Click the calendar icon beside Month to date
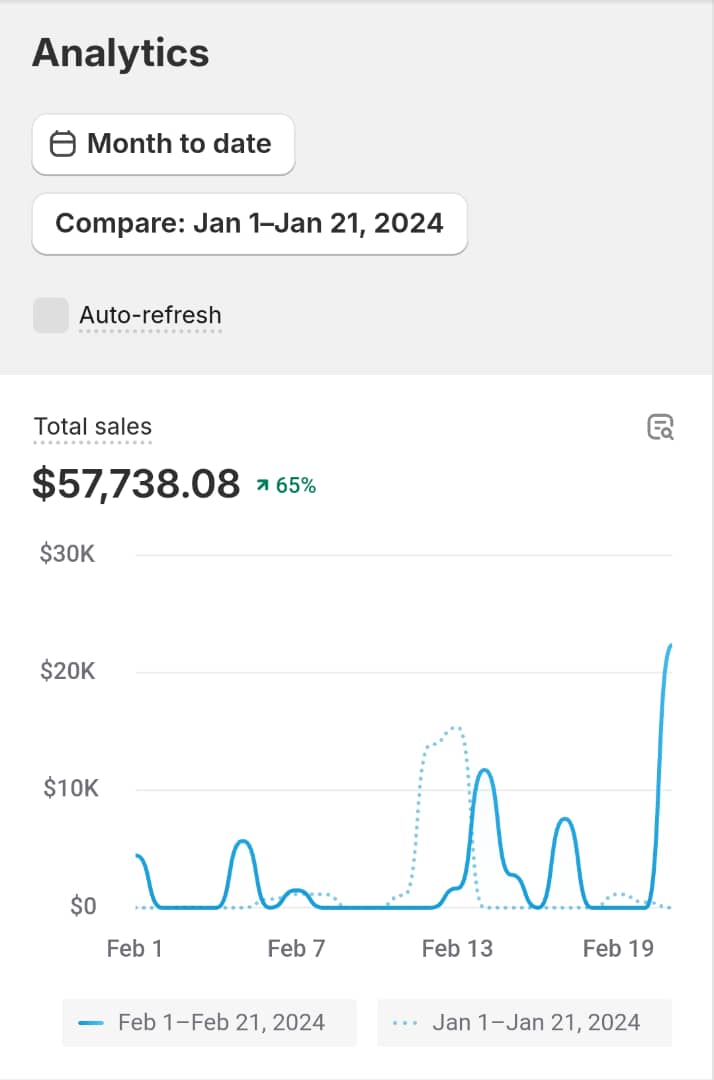714x1080 pixels. click(x=63, y=144)
